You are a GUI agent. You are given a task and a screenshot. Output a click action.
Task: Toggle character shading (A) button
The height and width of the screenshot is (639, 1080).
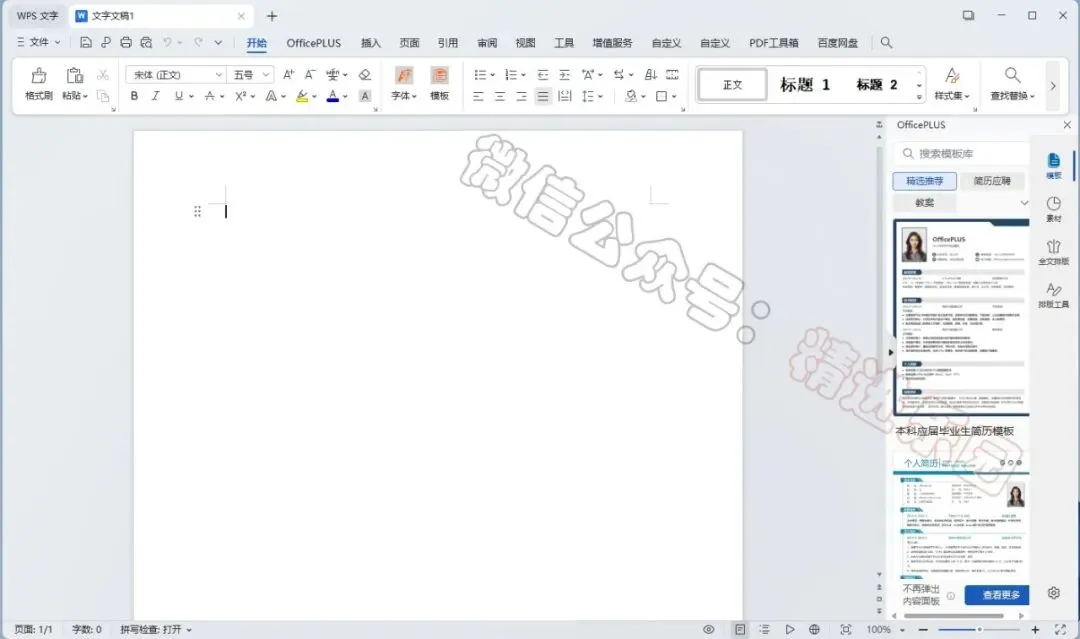365,96
